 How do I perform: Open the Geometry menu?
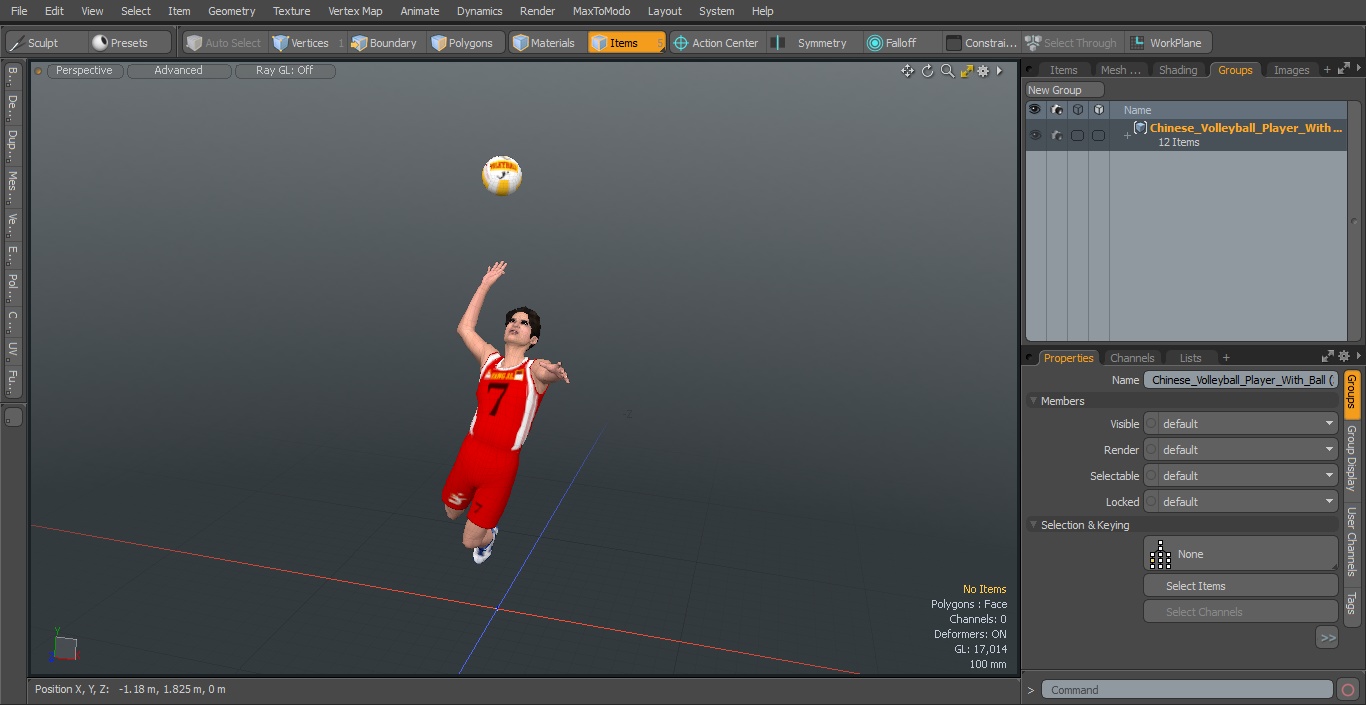[231, 11]
